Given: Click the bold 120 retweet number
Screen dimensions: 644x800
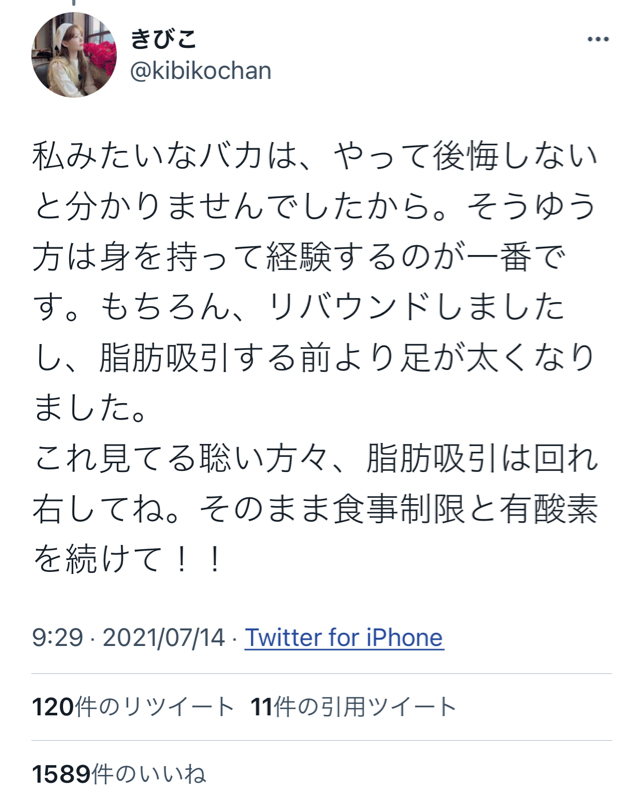Looking at the screenshot, I should click(53, 707).
